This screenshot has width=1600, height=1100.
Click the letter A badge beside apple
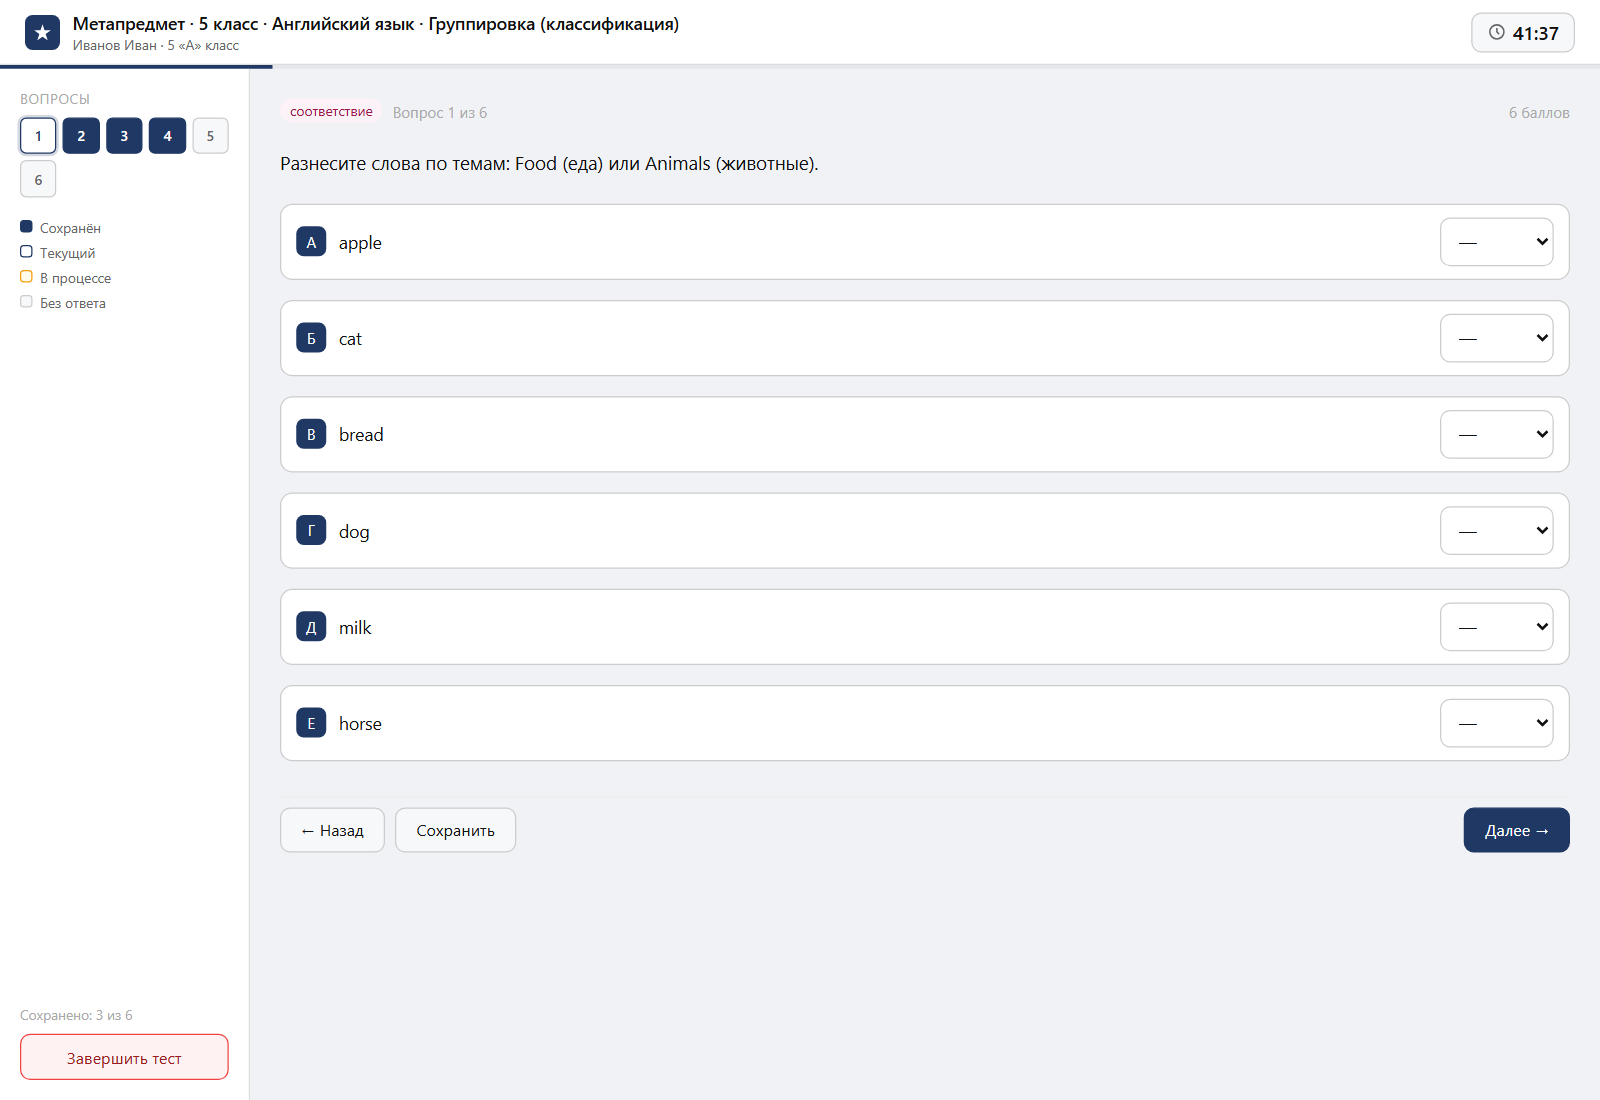point(311,242)
